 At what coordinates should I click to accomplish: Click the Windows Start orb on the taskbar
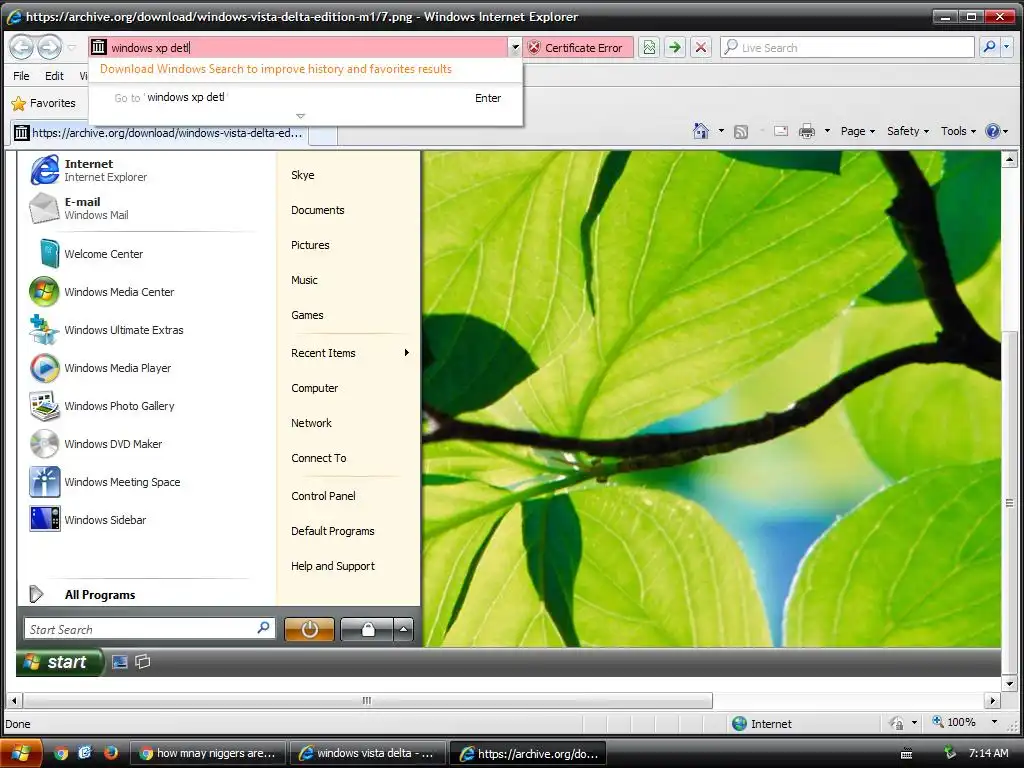[21, 753]
